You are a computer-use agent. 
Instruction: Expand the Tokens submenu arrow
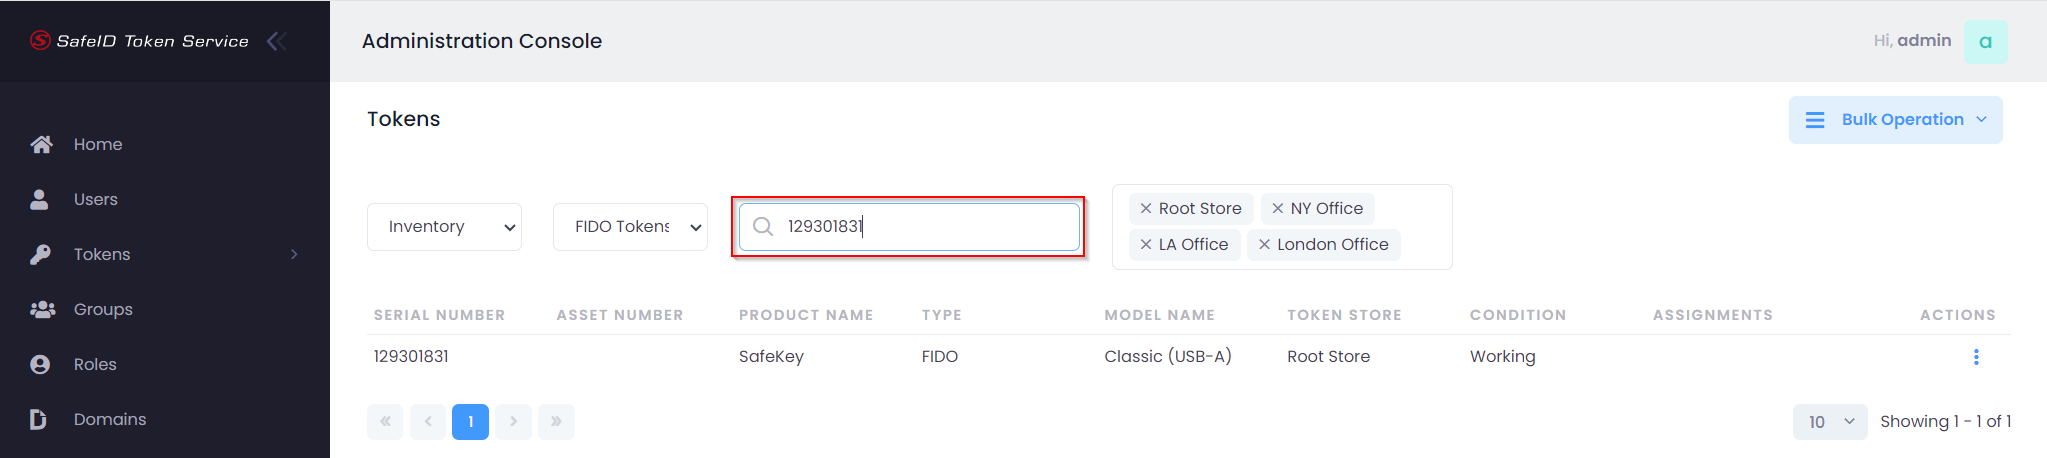pyautogui.click(x=294, y=254)
